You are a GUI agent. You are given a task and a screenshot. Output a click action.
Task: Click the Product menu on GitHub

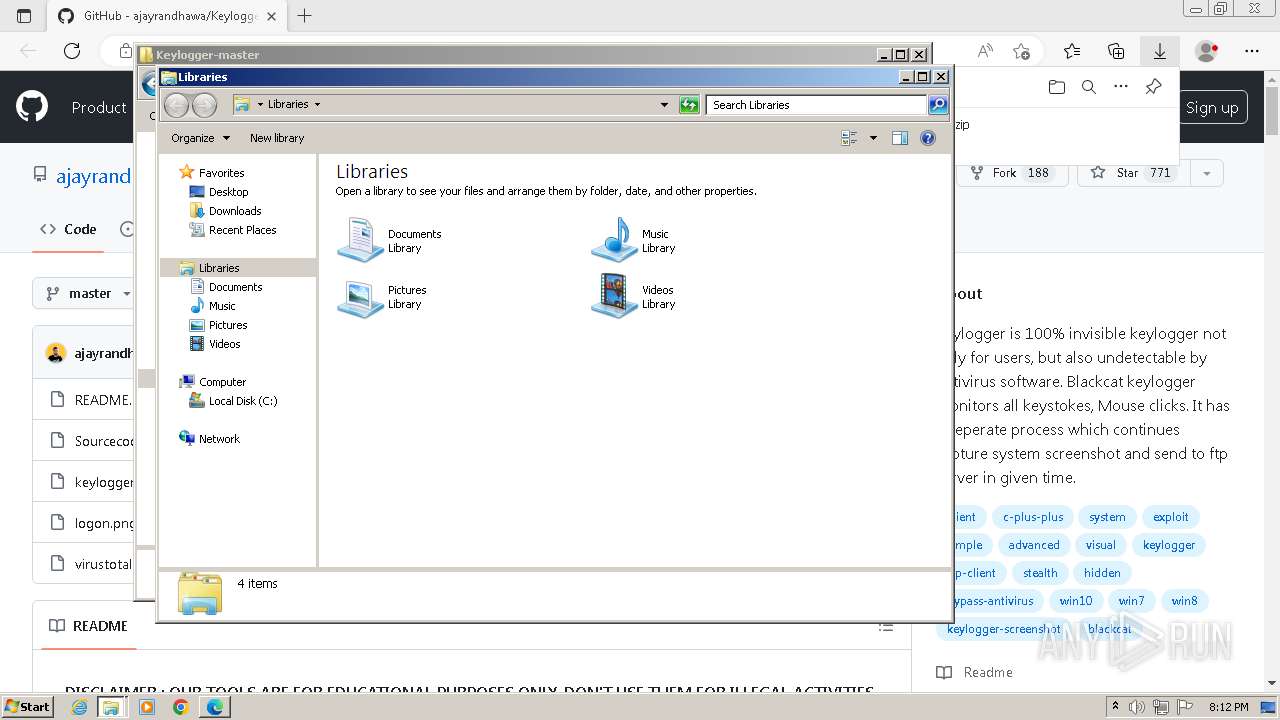pyautogui.click(x=99, y=107)
